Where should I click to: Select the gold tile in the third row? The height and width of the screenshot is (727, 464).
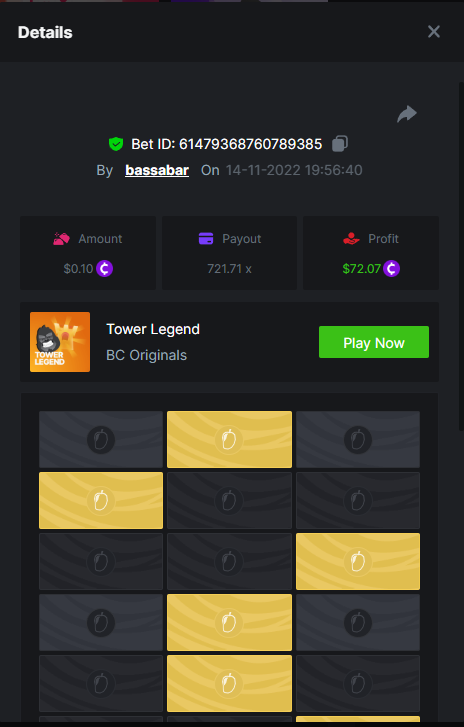(x=358, y=561)
